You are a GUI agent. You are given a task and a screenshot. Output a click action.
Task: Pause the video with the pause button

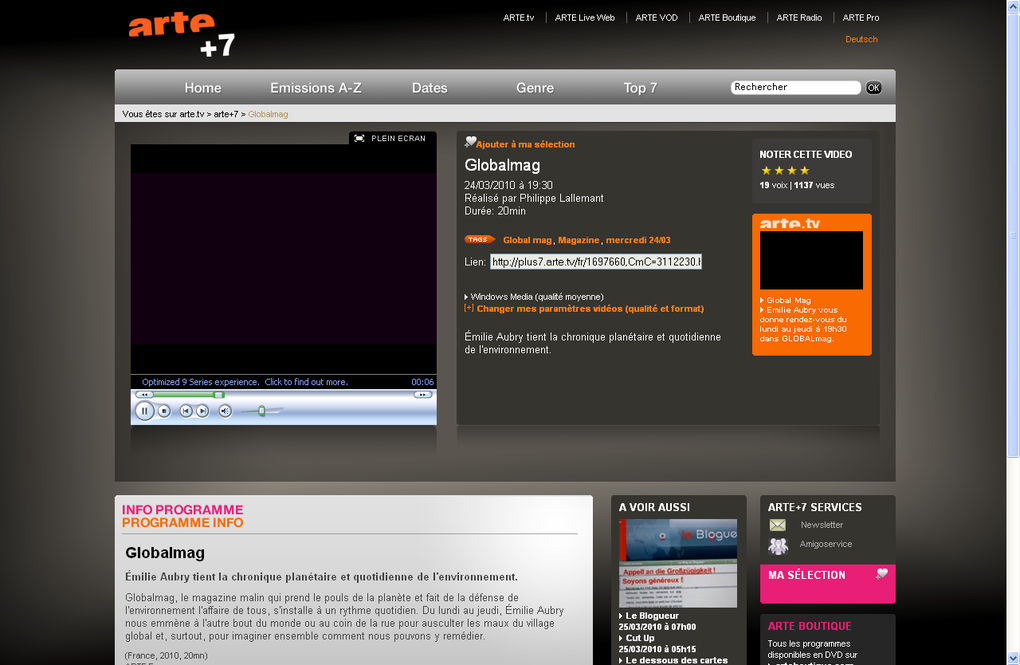pos(144,411)
